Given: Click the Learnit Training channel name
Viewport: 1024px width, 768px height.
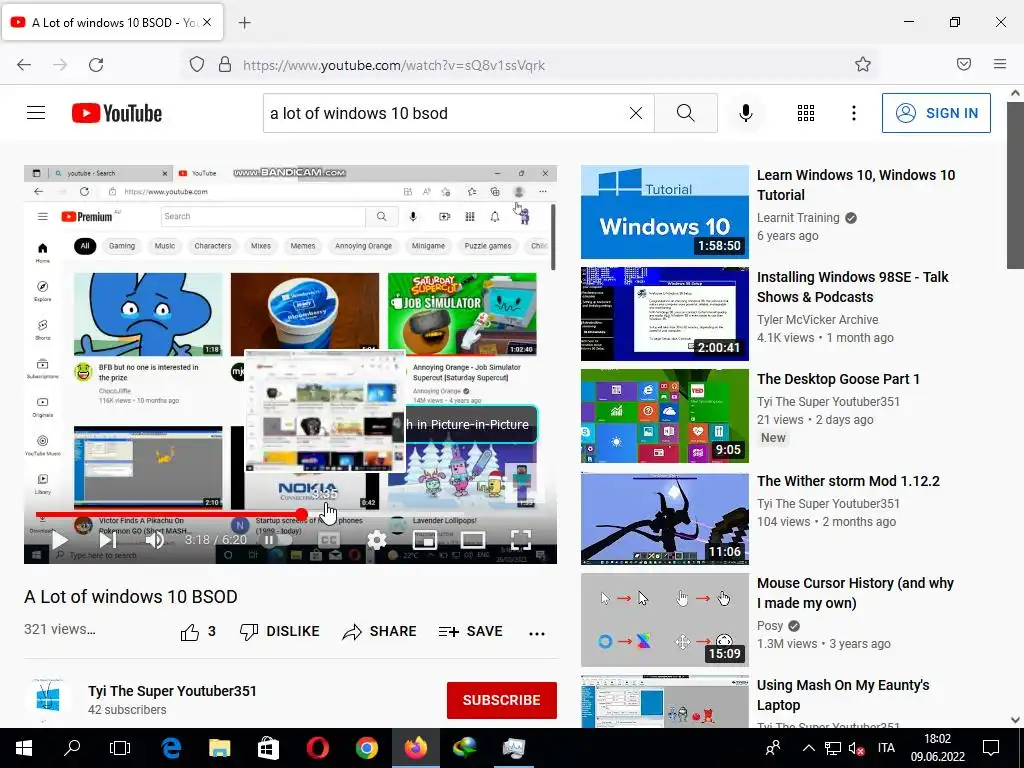Looking at the screenshot, I should [x=798, y=217].
